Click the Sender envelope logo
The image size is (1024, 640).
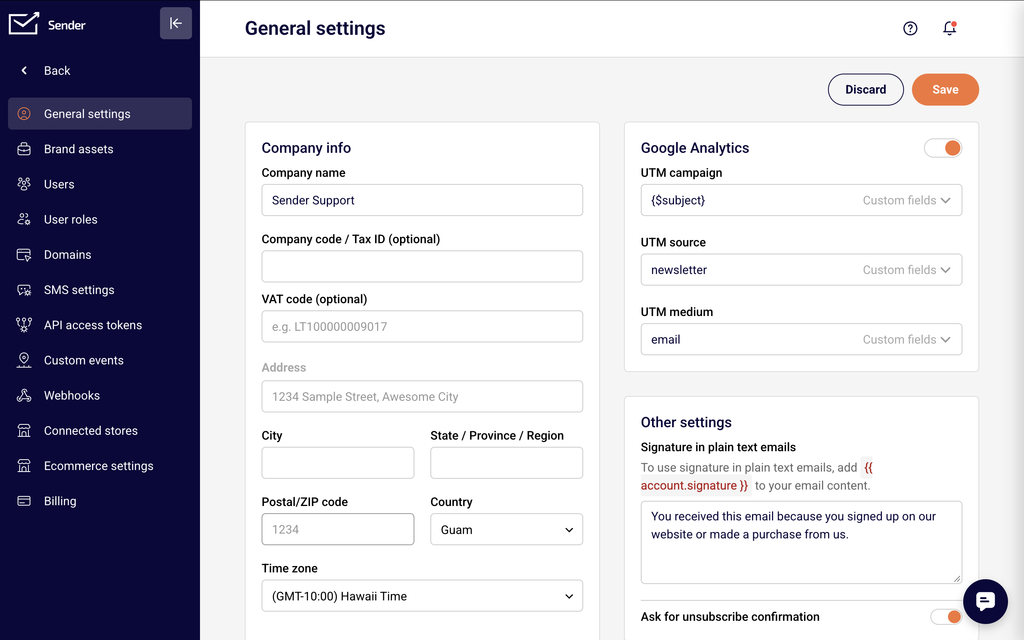[24, 24]
